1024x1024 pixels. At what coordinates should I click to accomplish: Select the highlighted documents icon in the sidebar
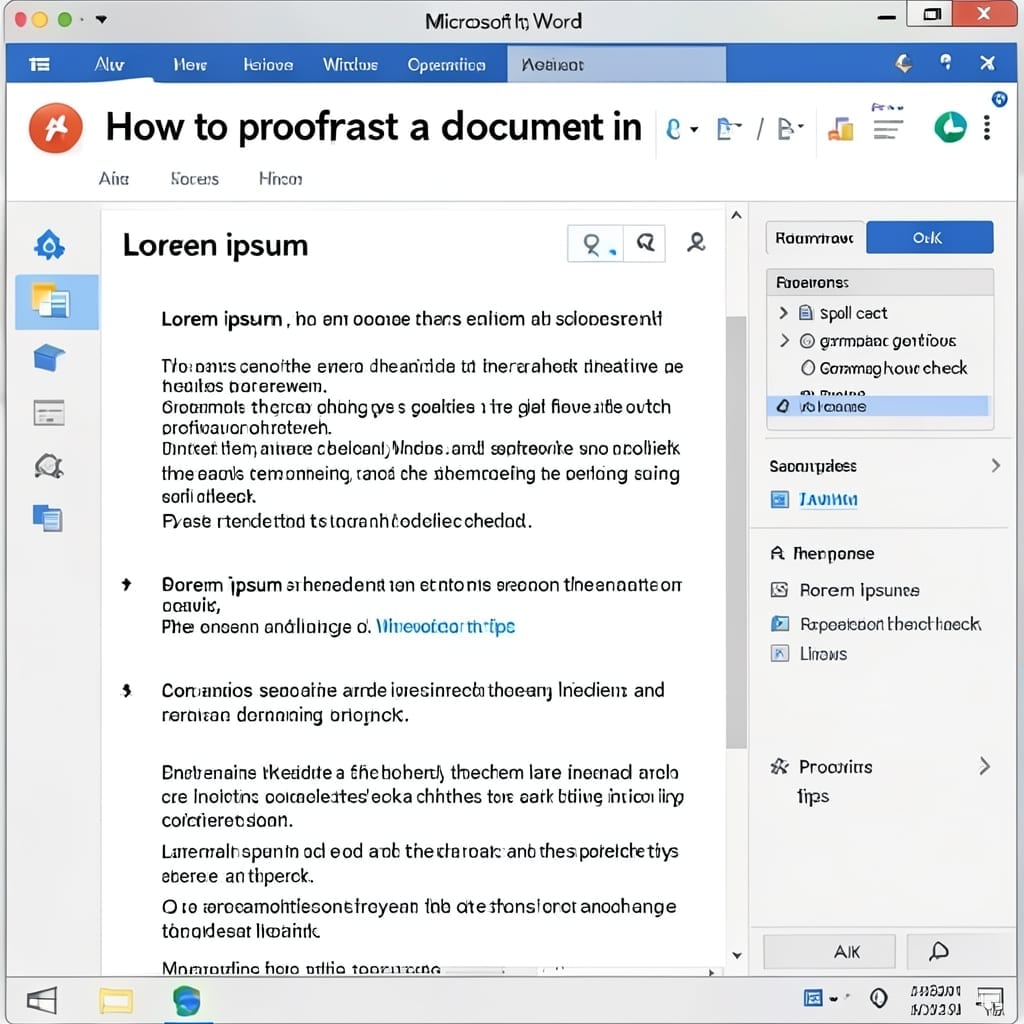point(57,302)
